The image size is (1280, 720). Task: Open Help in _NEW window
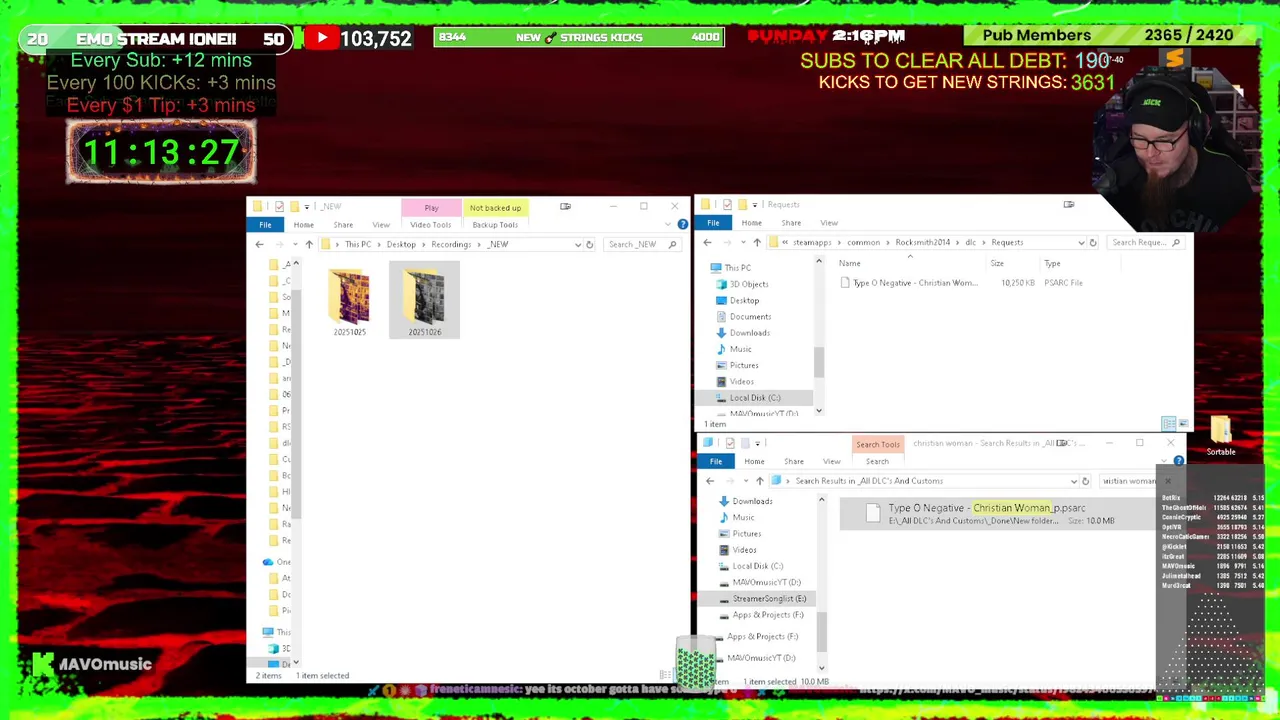pyautogui.click(x=682, y=225)
